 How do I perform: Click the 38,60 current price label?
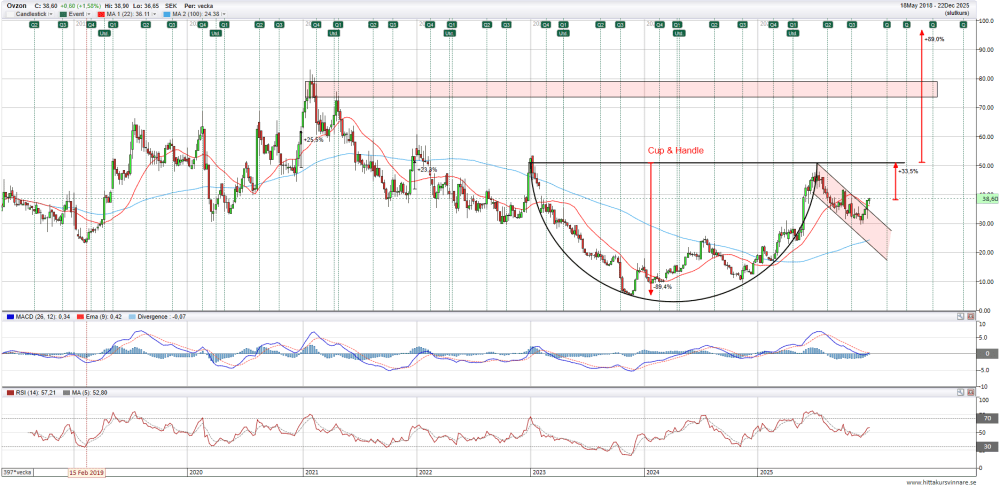click(988, 199)
